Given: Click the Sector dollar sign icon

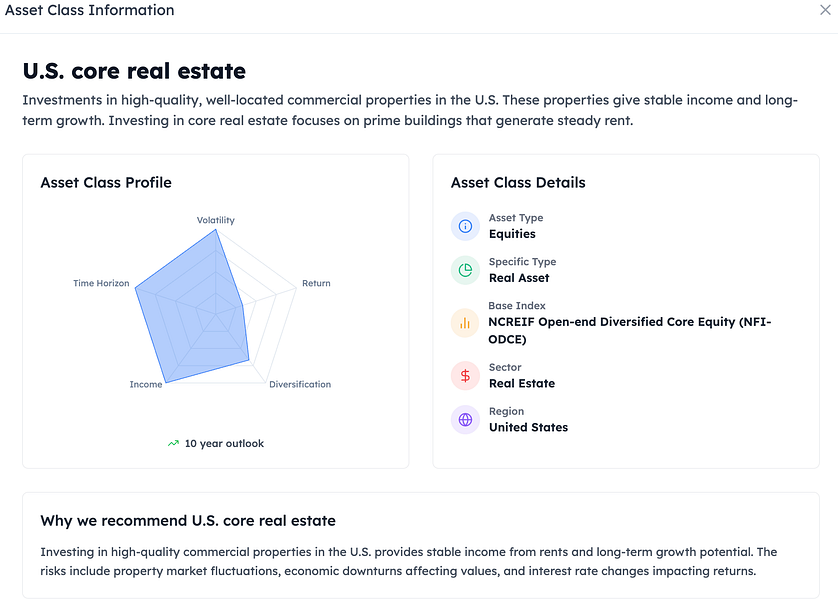Looking at the screenshot, I should click(465, 375).
